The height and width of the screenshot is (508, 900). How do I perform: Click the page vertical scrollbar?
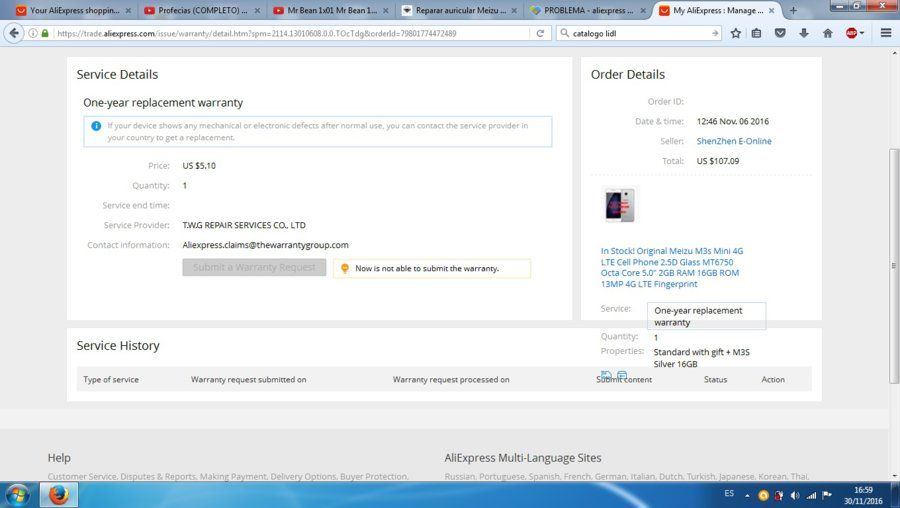(x=894, y=265)
